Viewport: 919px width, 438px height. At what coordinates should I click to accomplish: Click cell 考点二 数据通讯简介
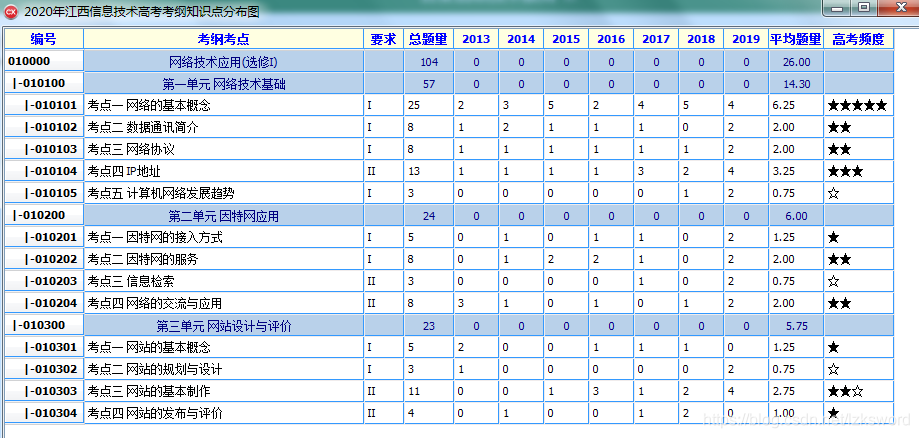pos(223,128)
